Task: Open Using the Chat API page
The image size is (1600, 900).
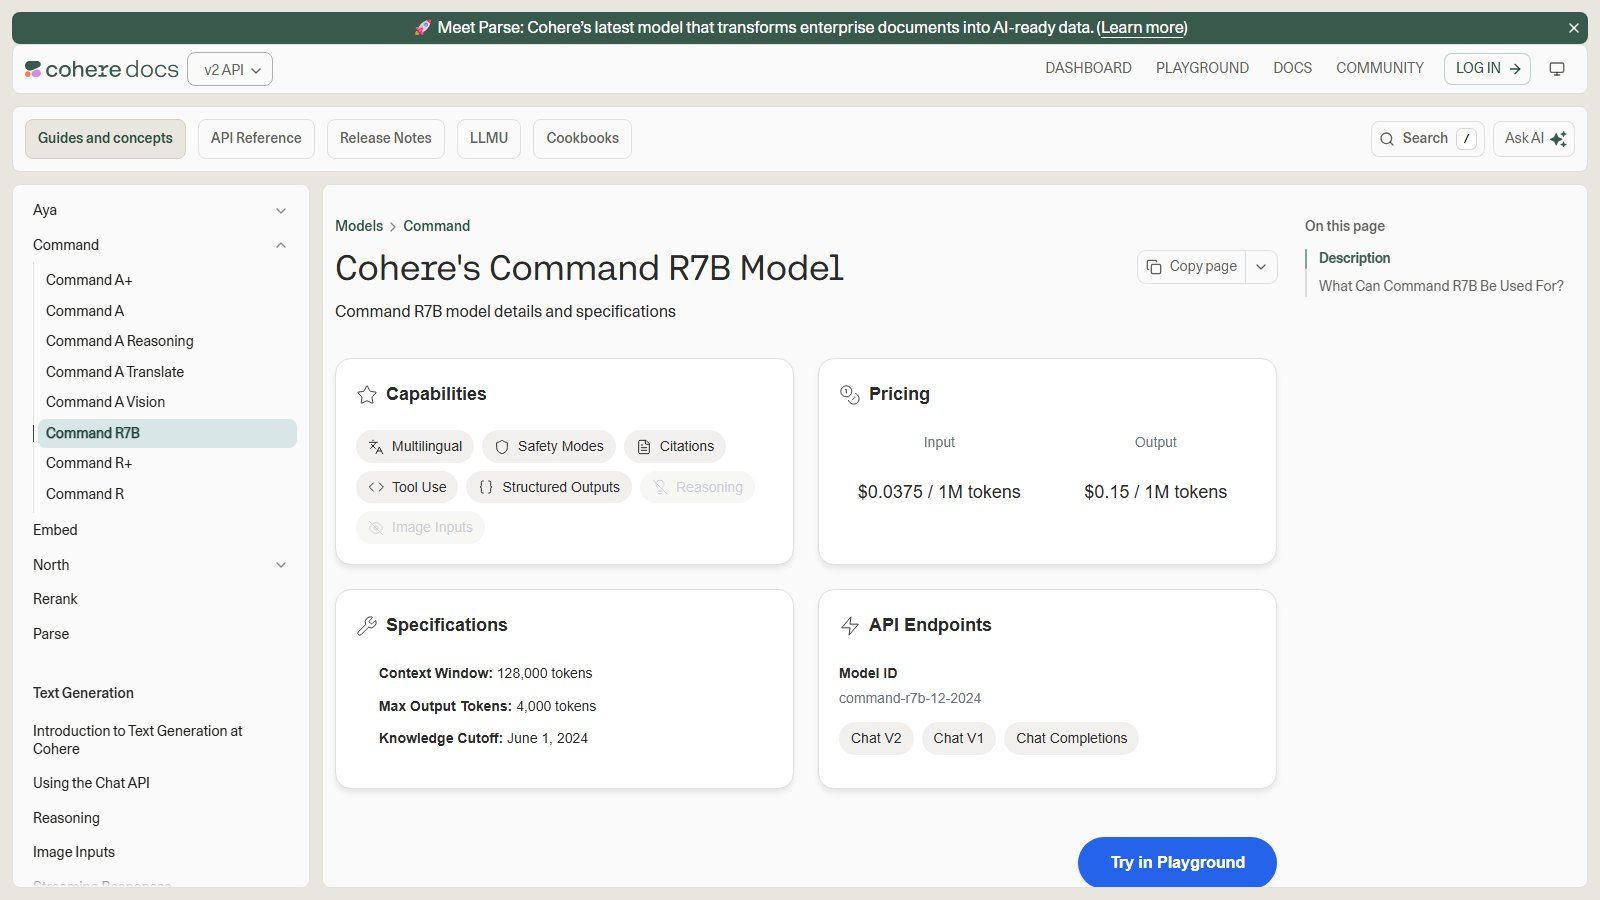Action: [91, 783]
